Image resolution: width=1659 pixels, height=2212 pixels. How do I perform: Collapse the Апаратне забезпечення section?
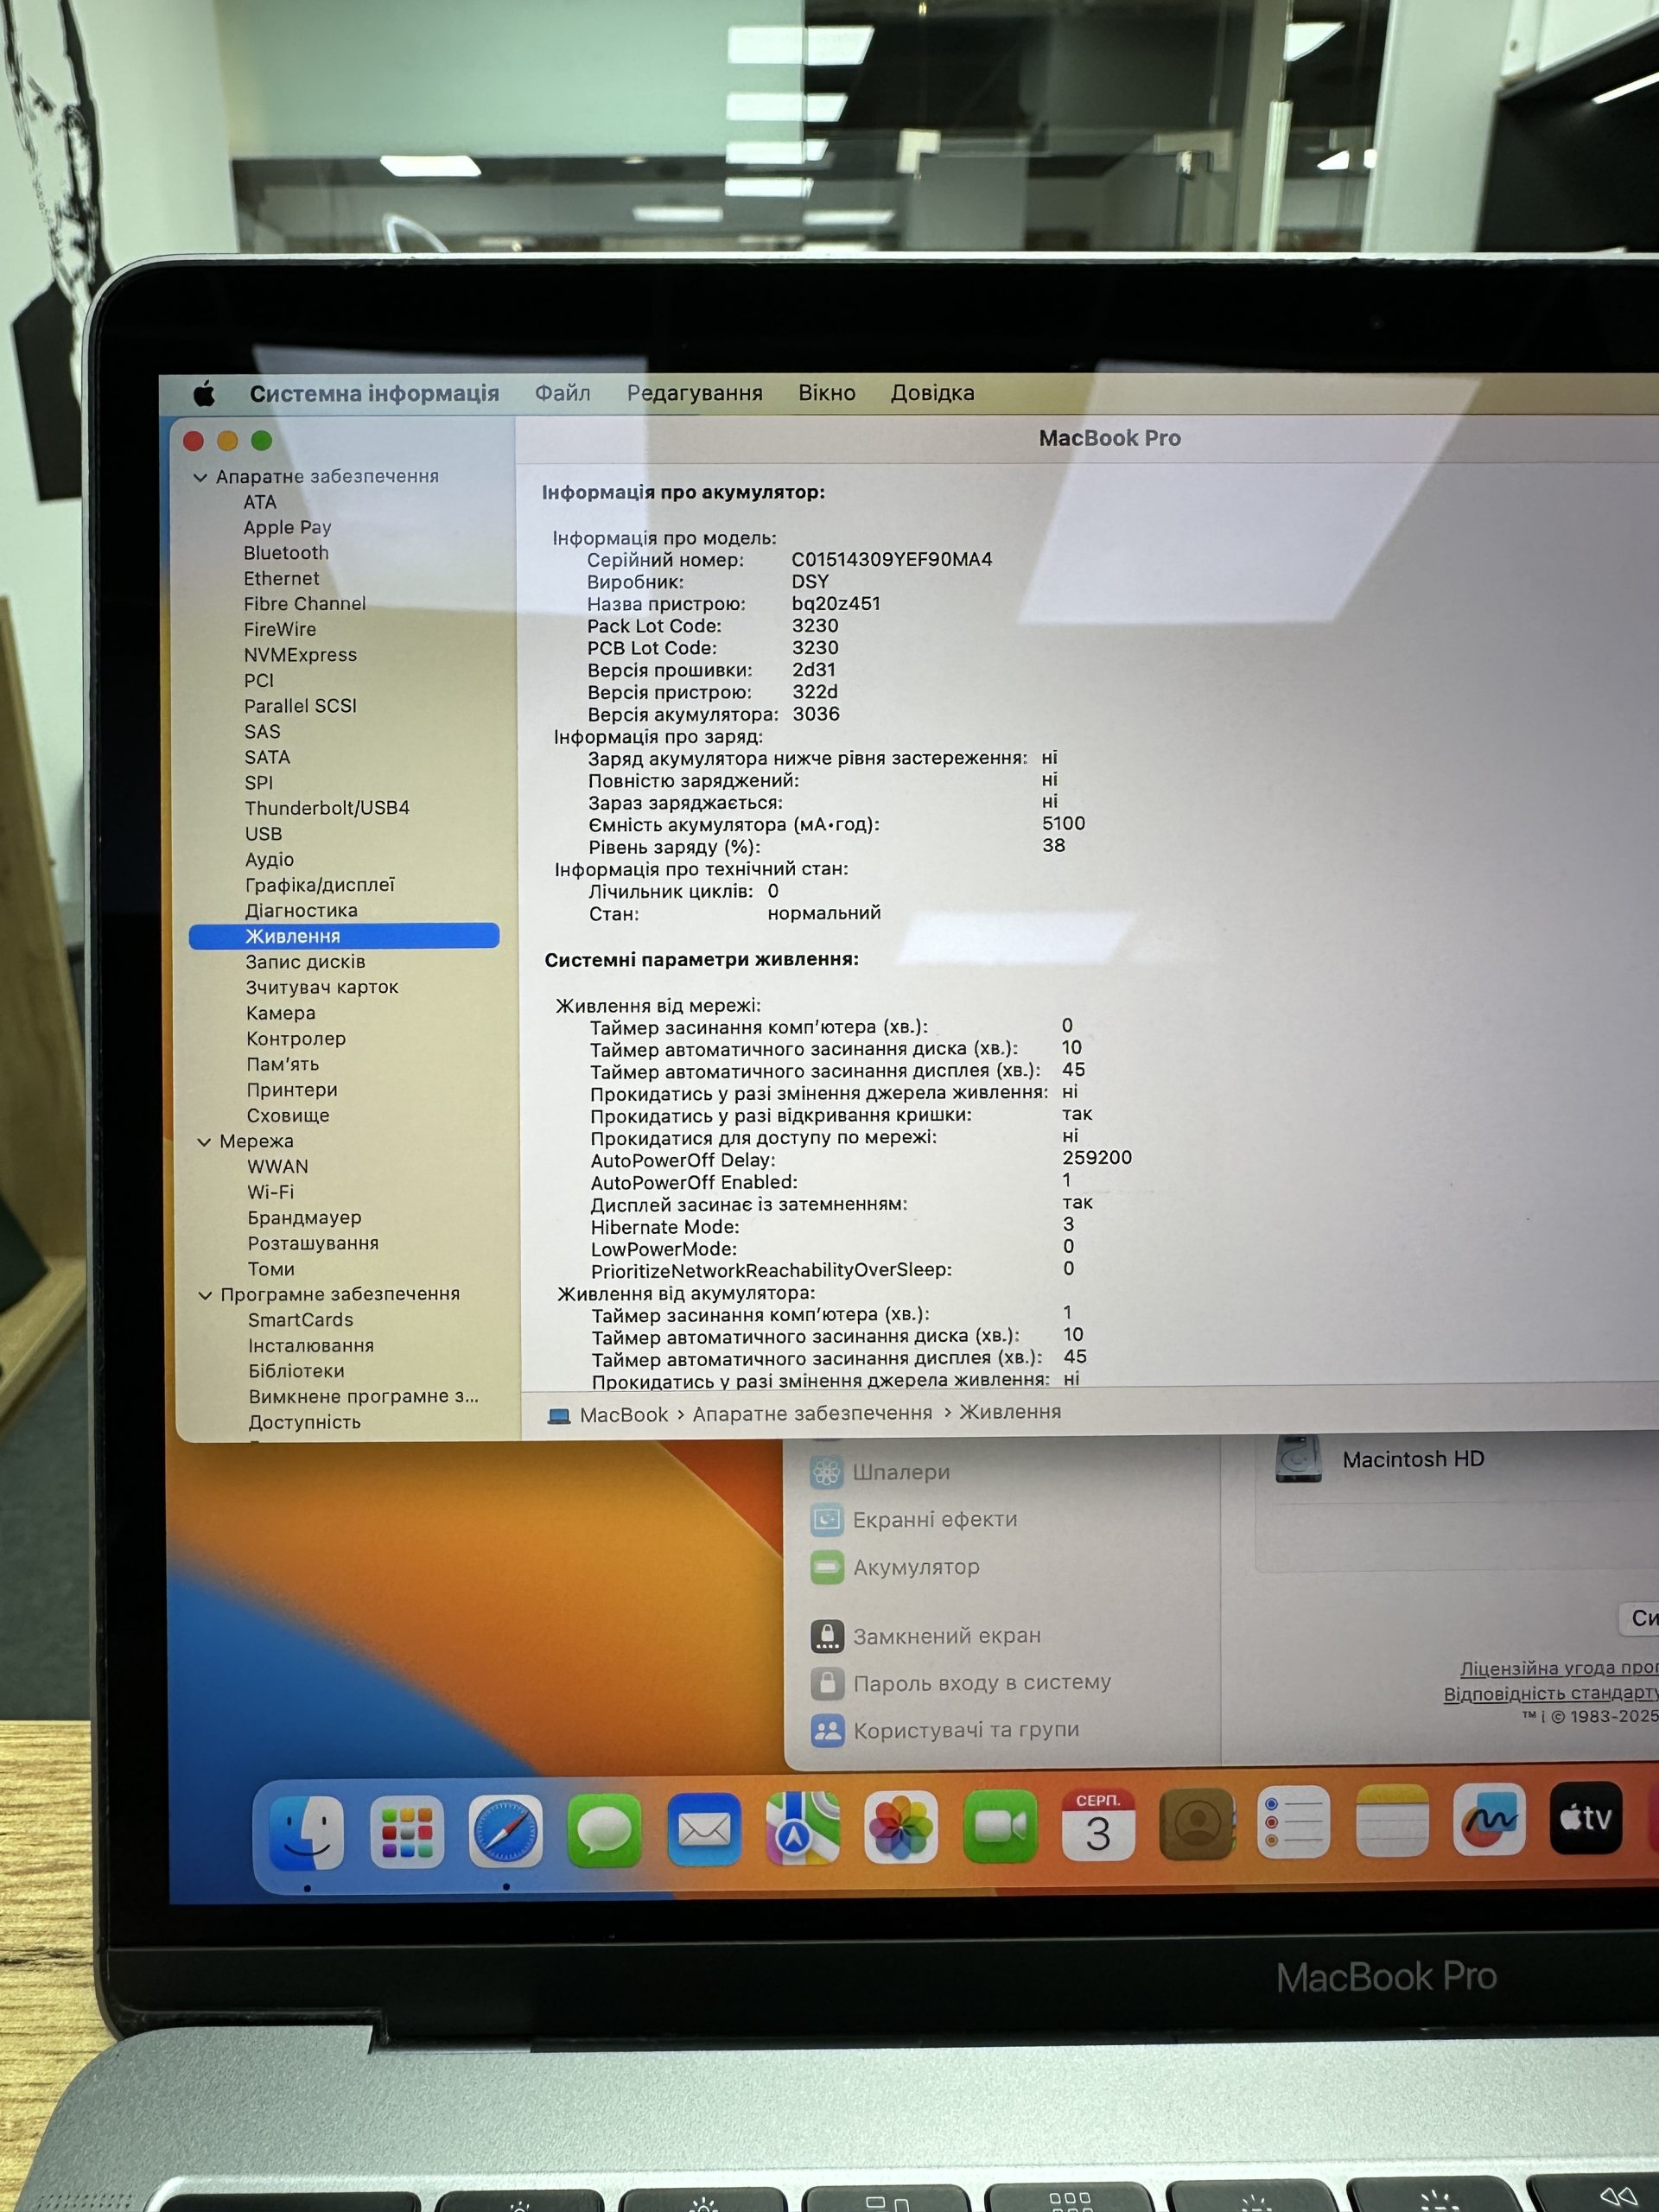pyautogui.click(x=200, y=477)
